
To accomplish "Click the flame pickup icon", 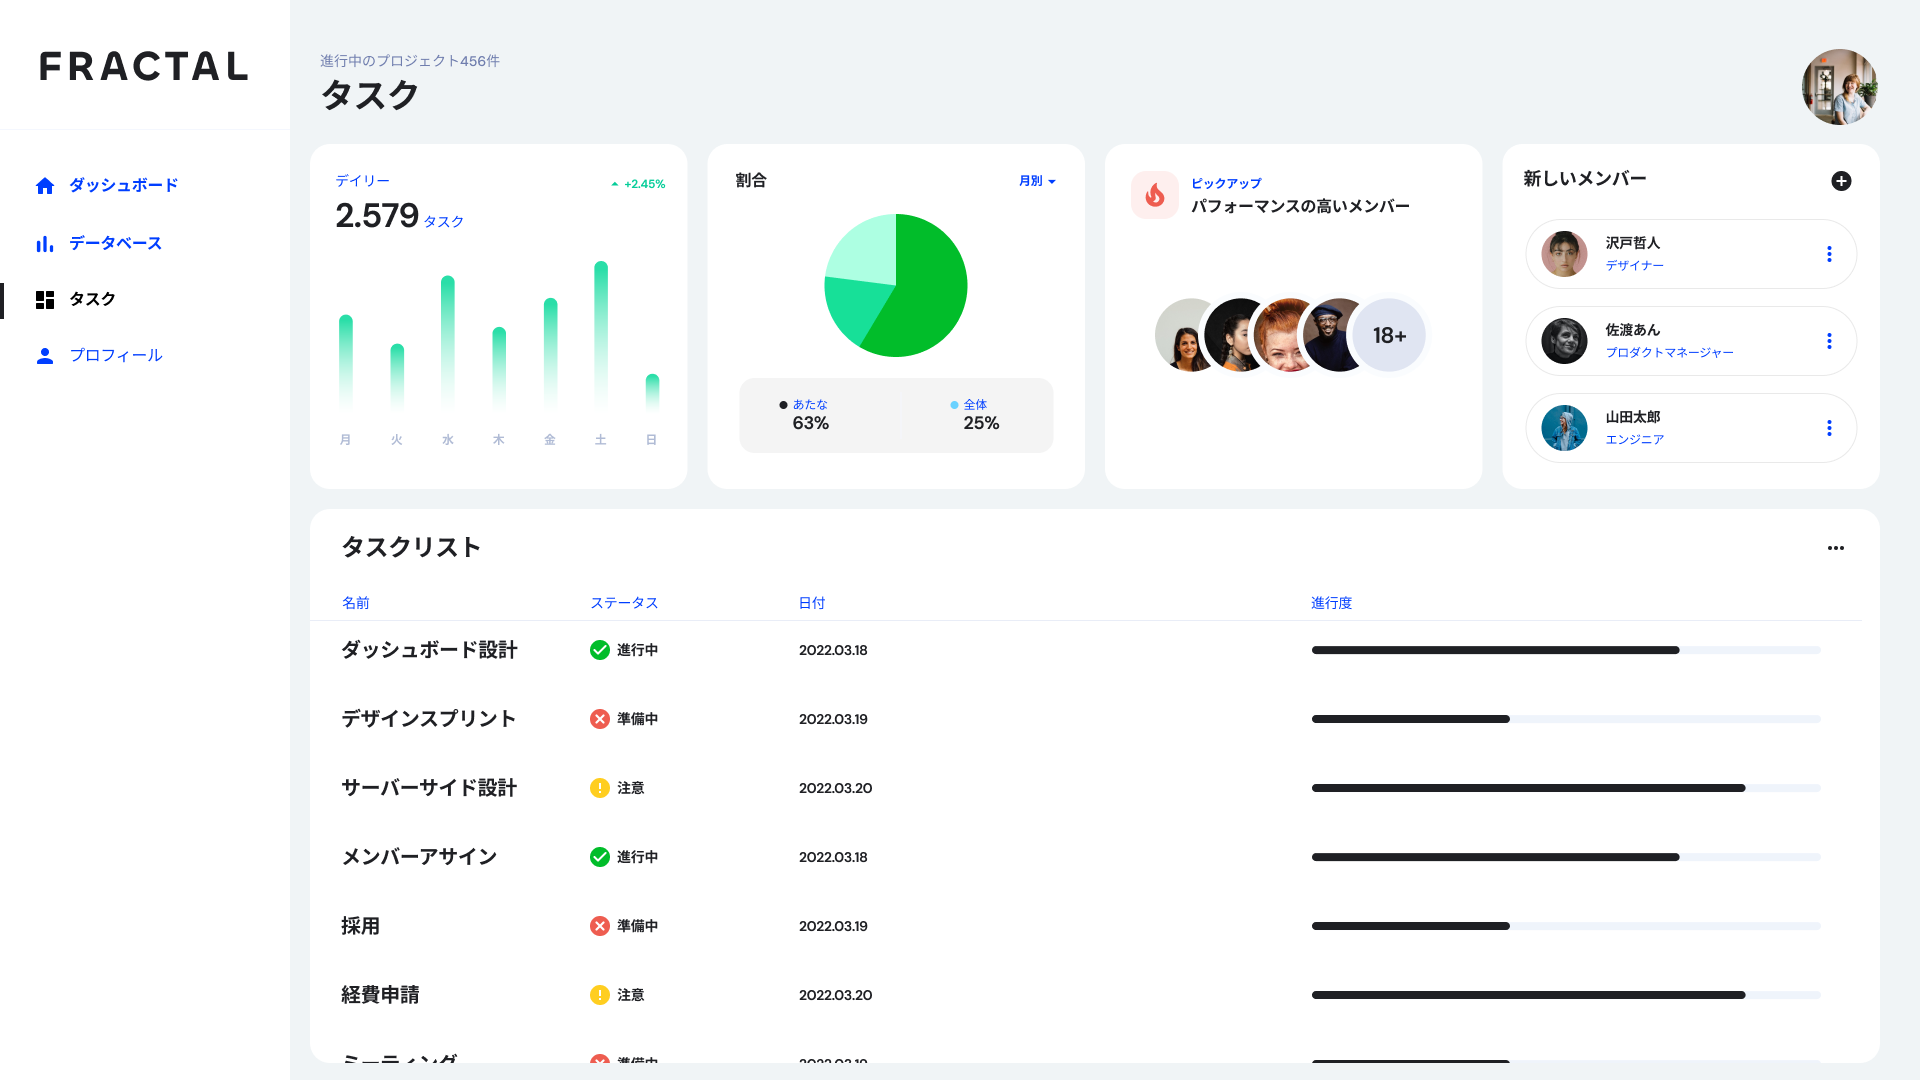I will [x=1155, y=195].
